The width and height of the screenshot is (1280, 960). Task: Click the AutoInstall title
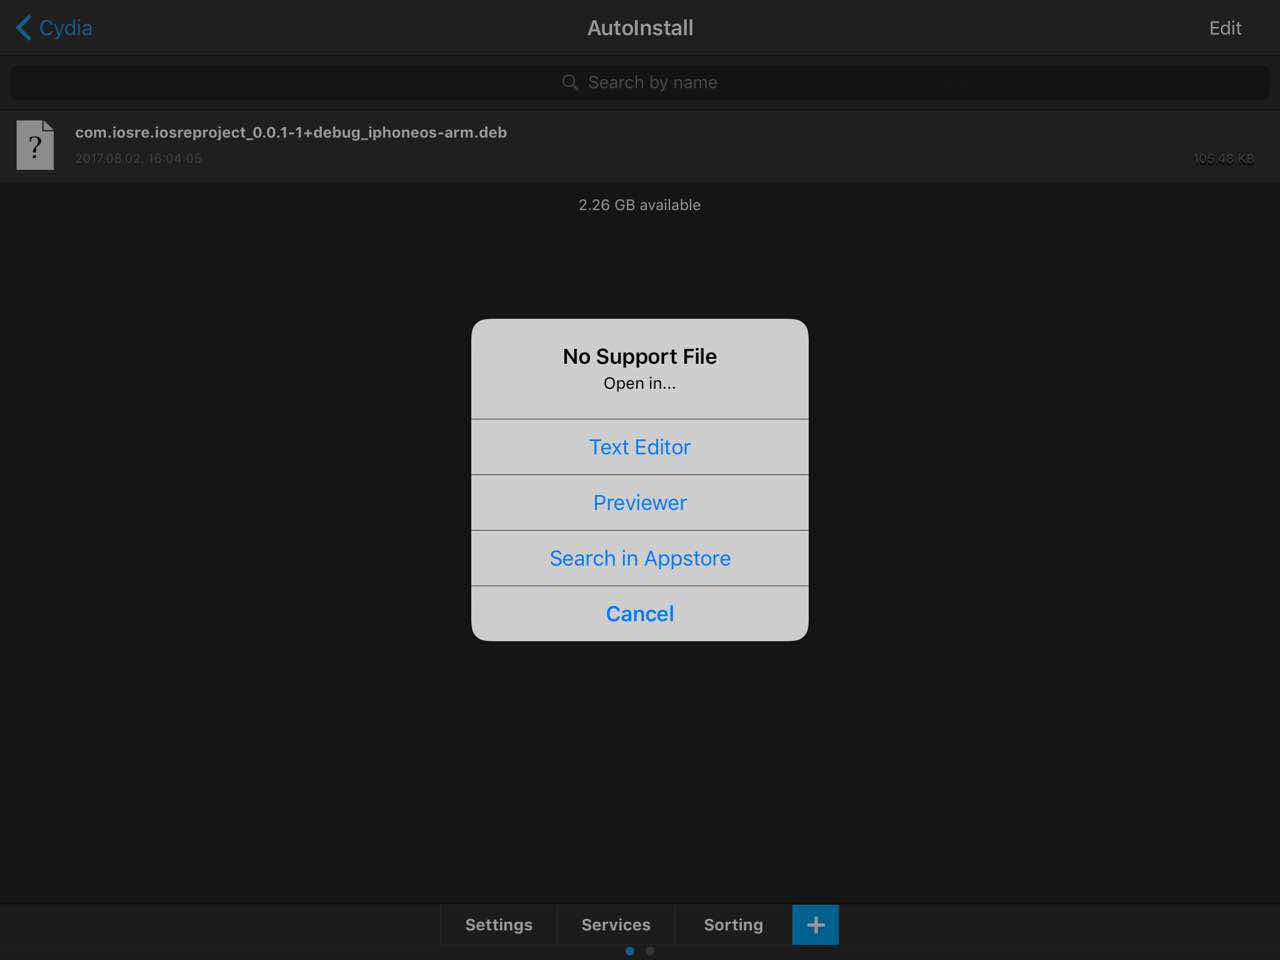point(640,28)
